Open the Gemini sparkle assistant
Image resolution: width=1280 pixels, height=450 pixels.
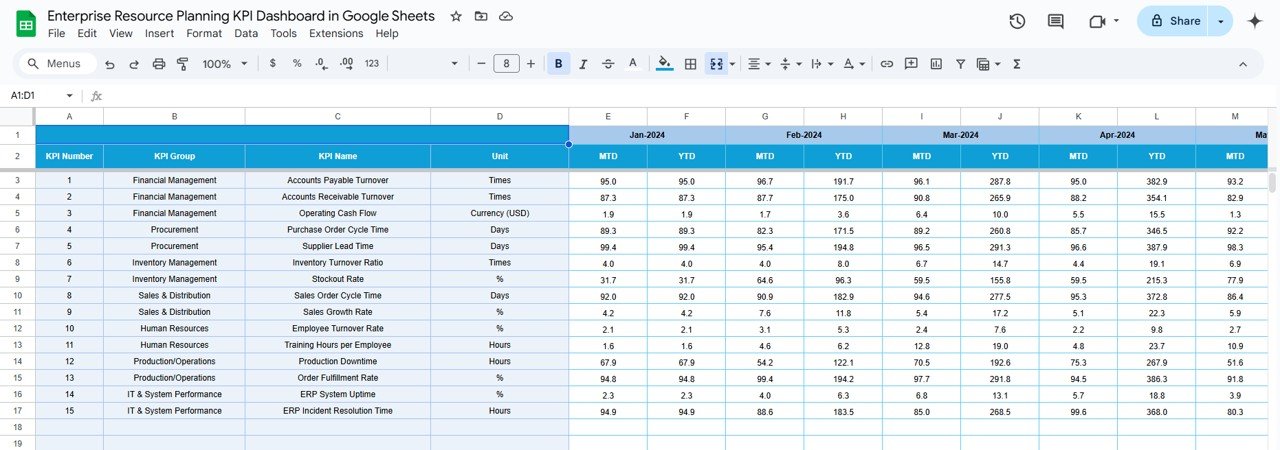pyautogui.click(x=1255, y=21)
